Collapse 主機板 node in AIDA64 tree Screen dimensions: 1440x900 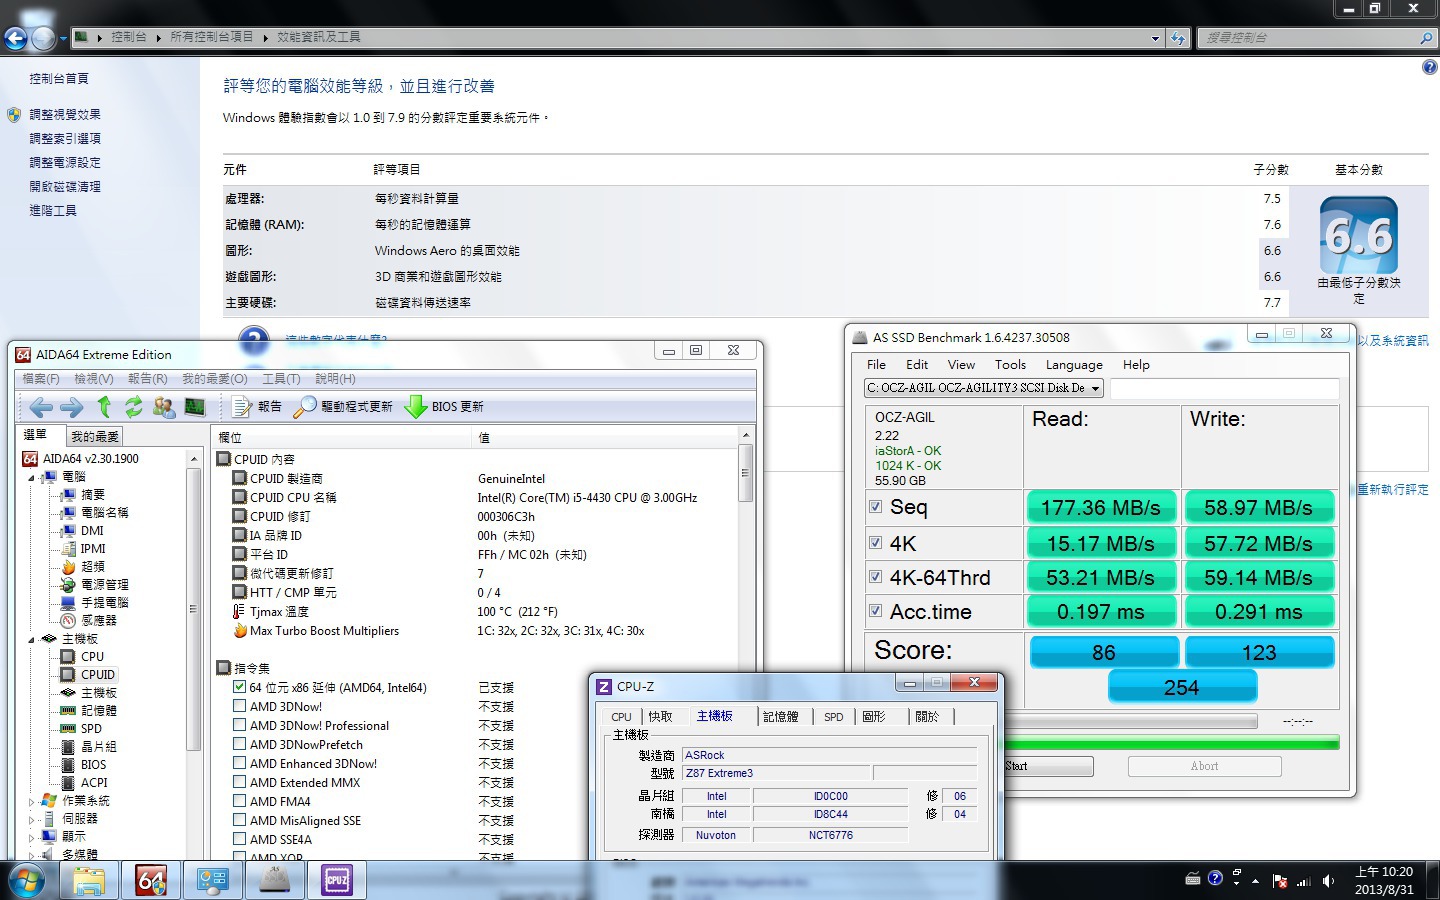31,639
